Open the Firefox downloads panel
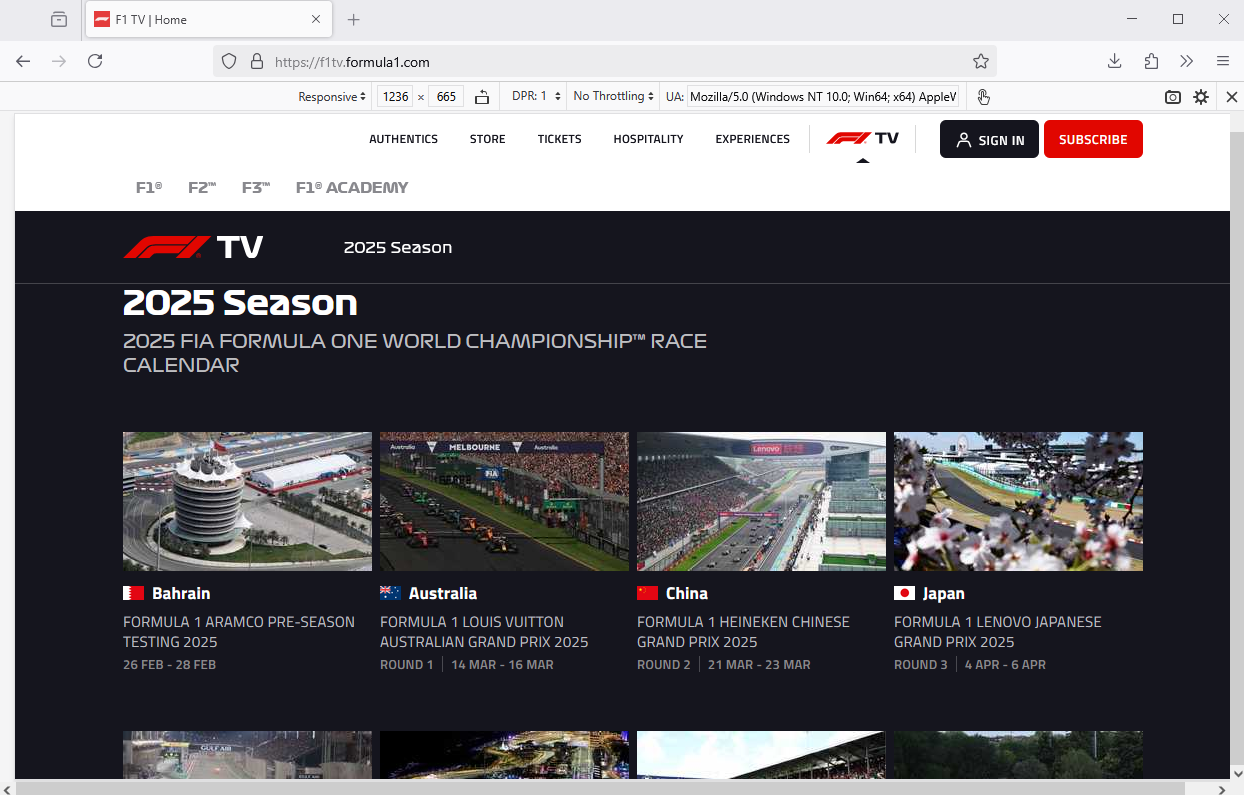1244x795 pixels. pos(1115,61)
